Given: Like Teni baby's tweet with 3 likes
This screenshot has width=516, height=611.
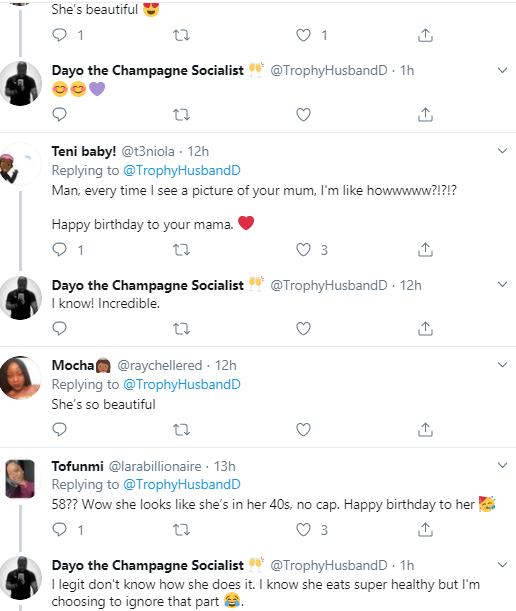Looking at the screenshot, I should [303, 249].
